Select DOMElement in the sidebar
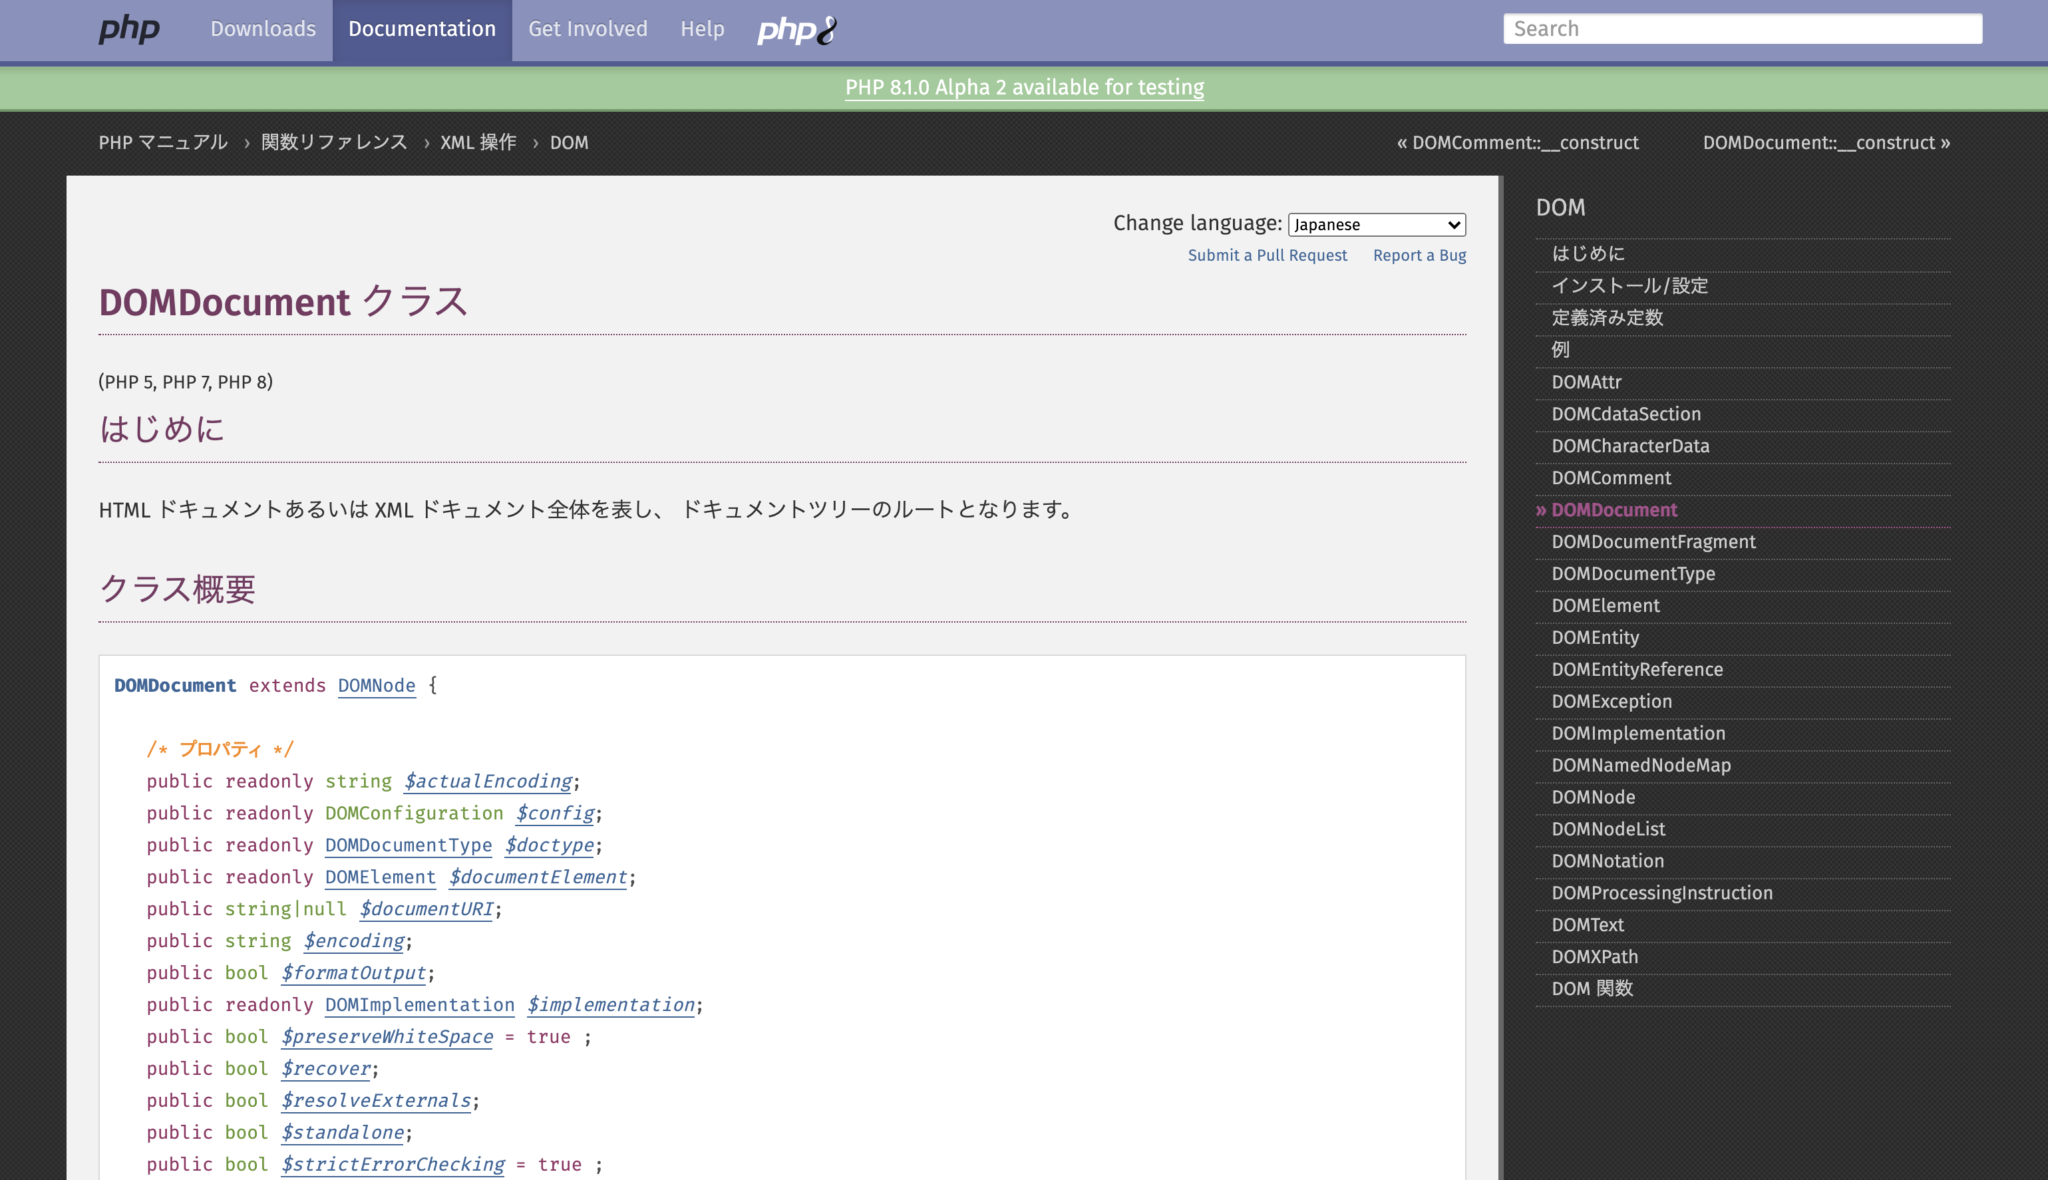Screen dimensions: 2048x1180 tap(1604, 605)
